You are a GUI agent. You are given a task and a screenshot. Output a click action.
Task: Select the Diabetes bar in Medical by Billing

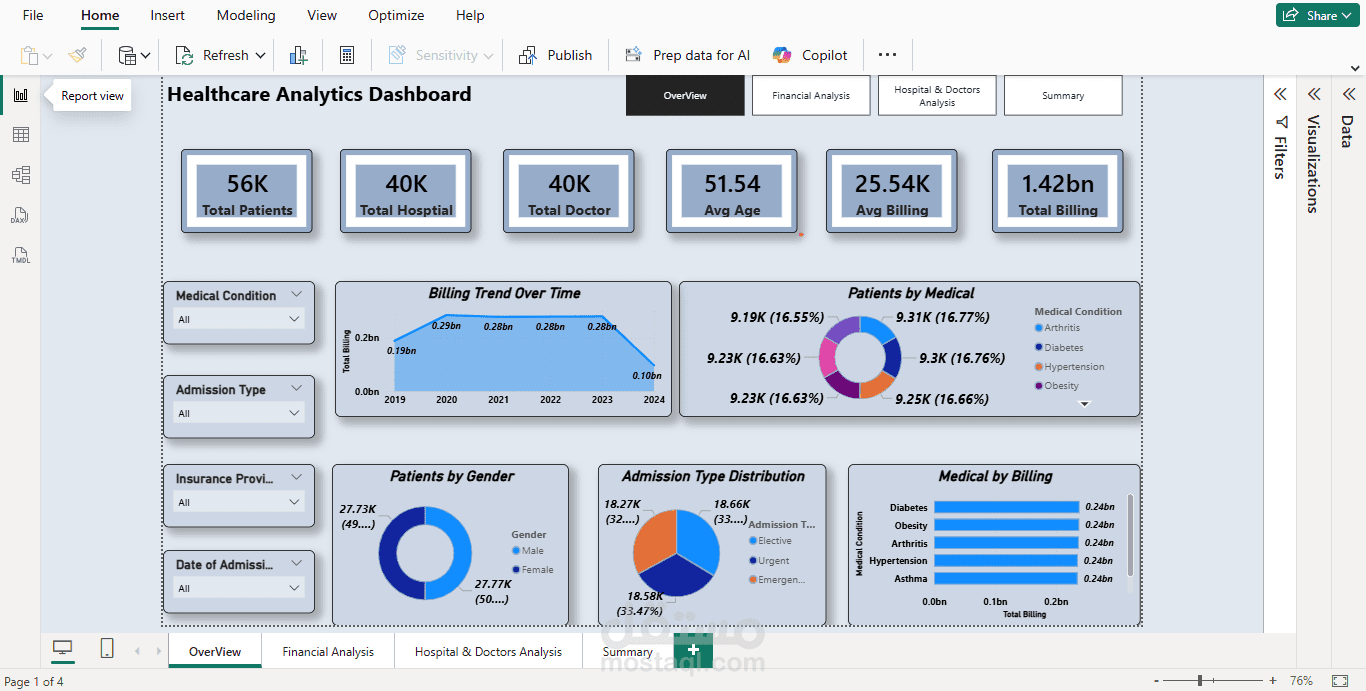point(1007,507)
